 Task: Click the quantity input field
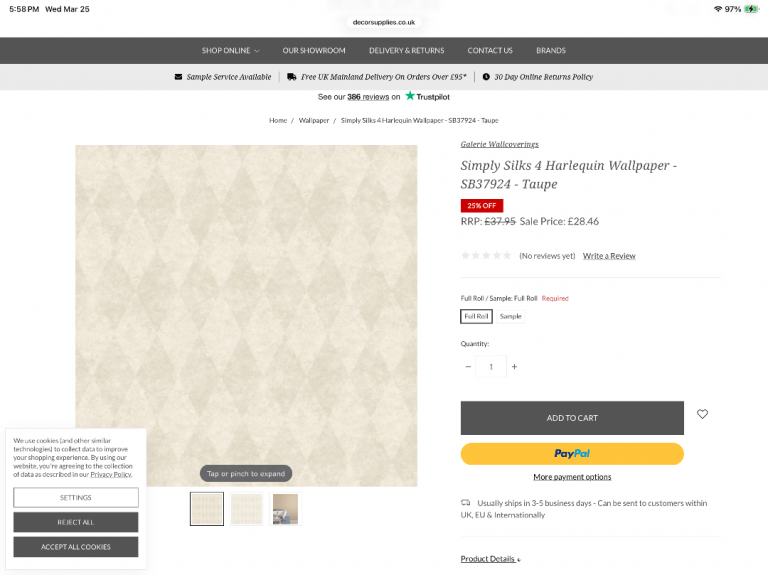(491, 366)
